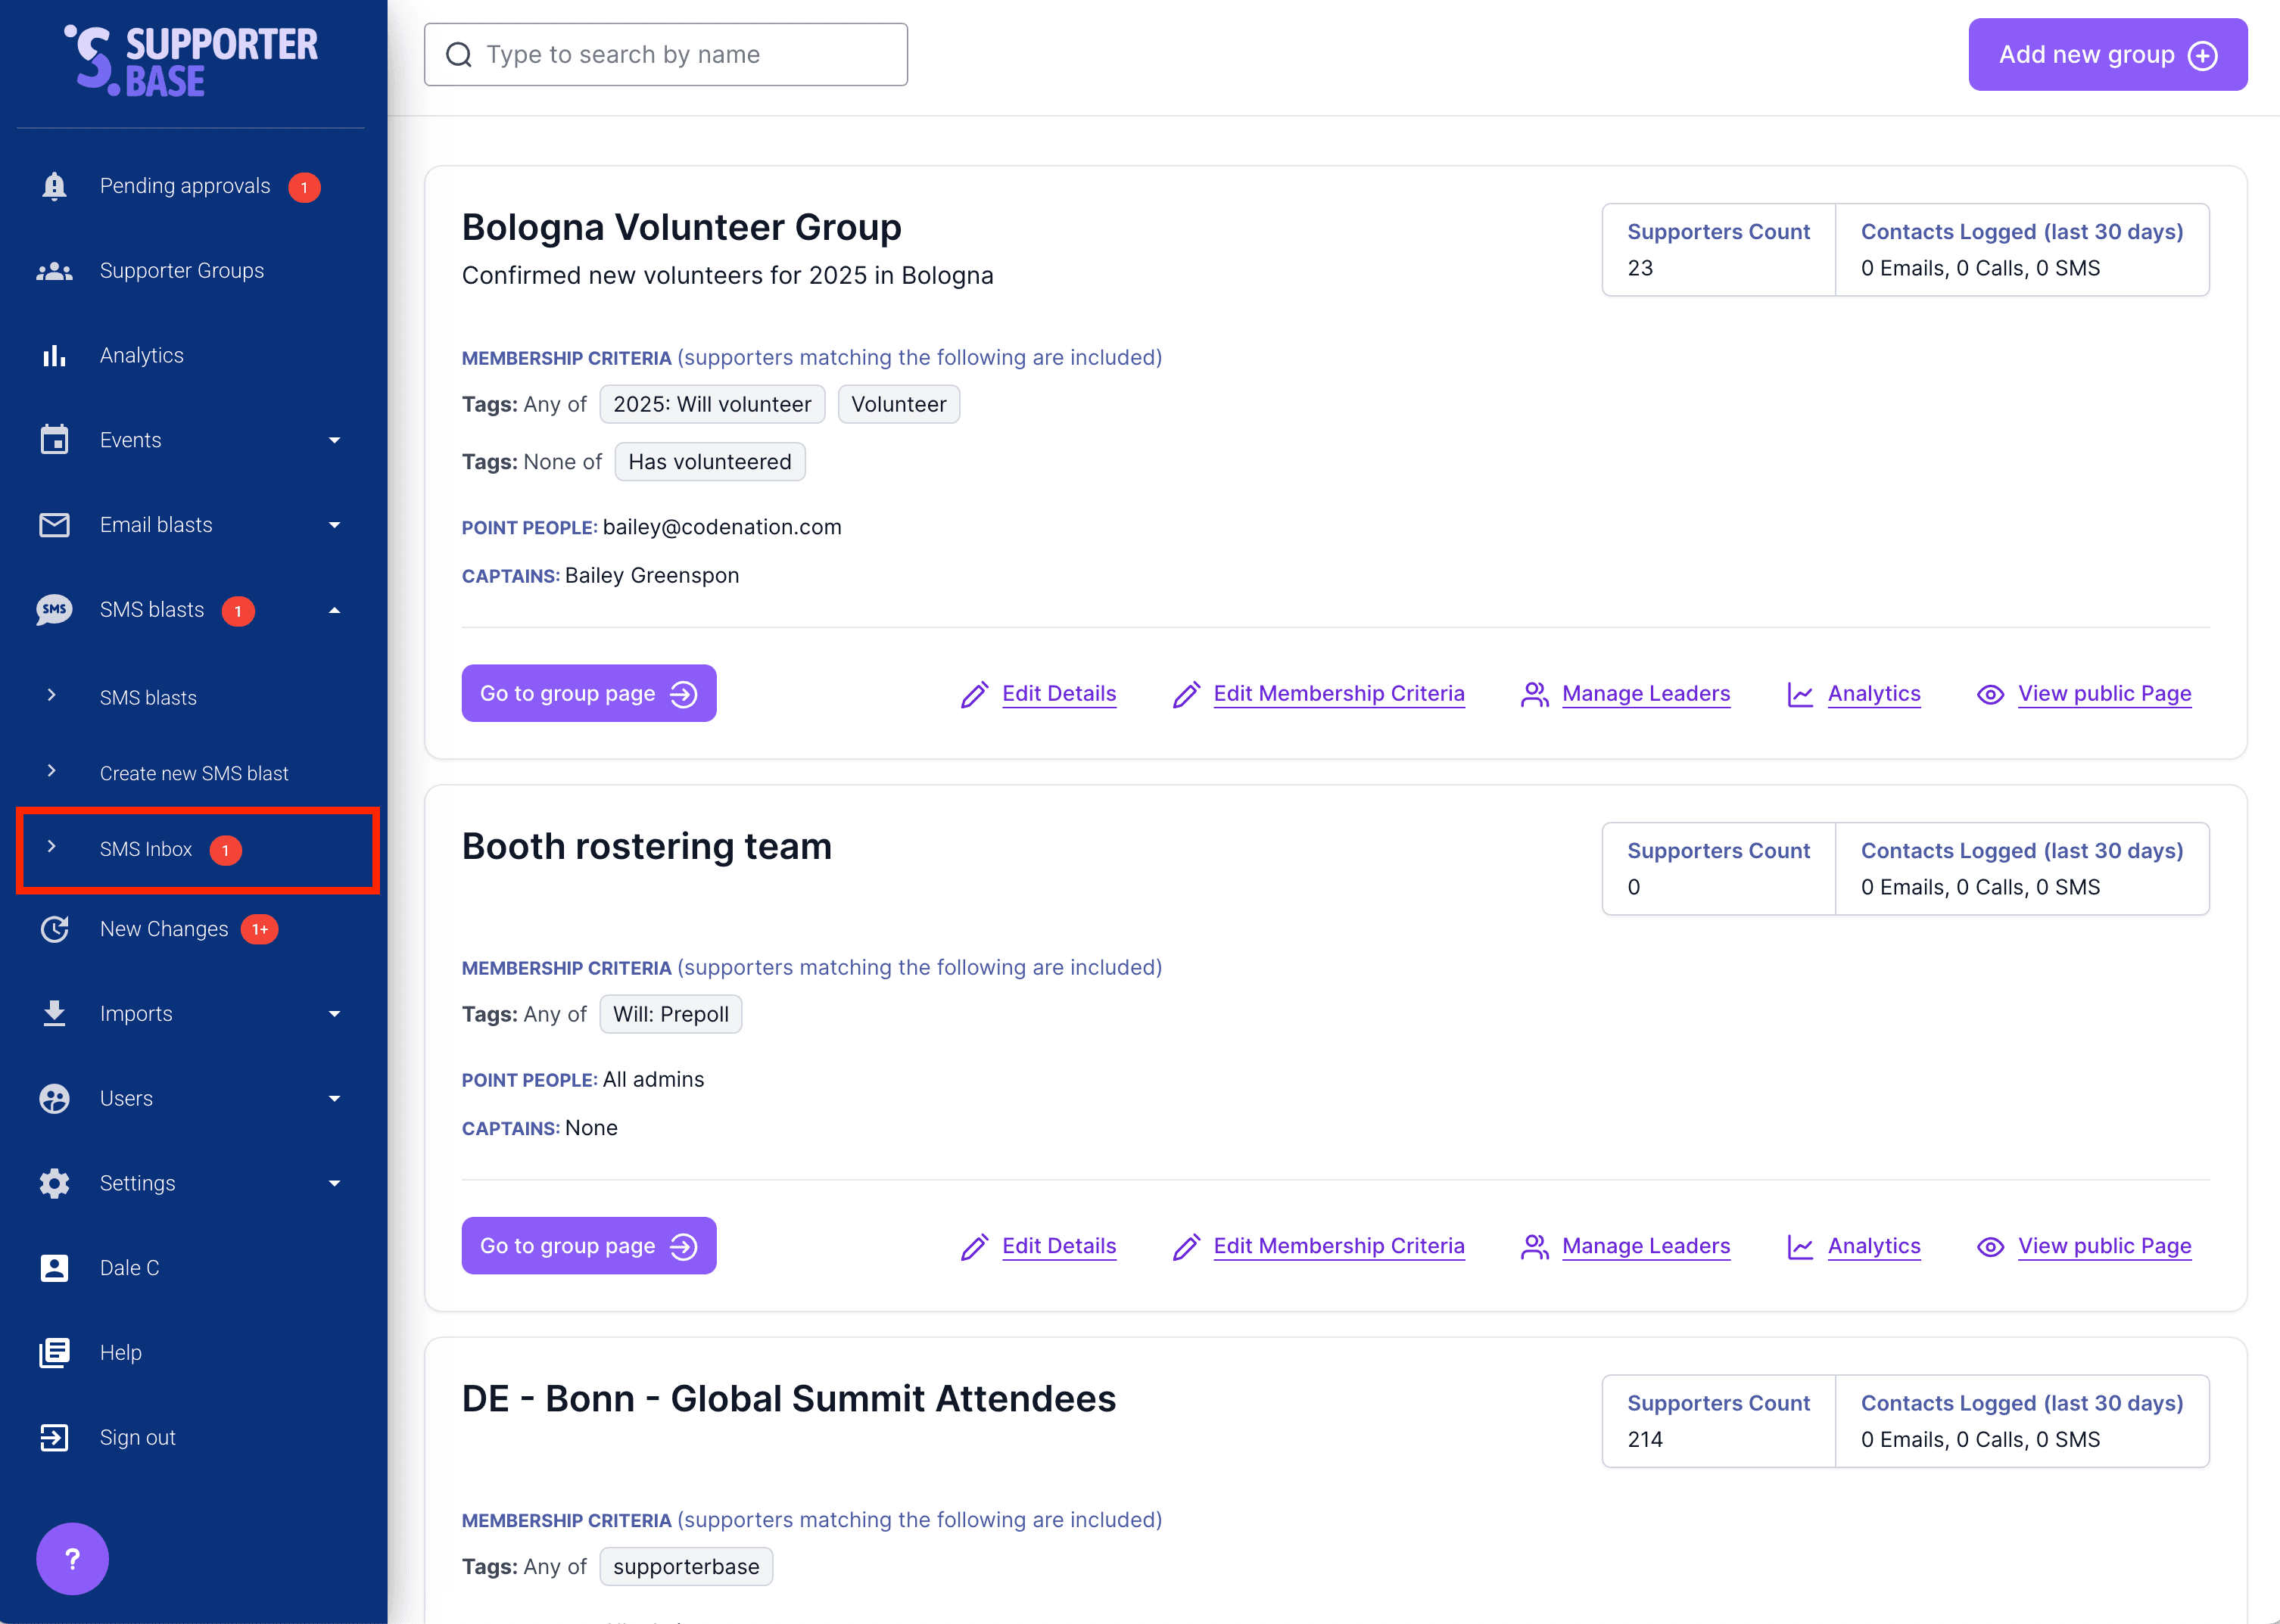Image resolution: width=2280 pixels, height=1624 pixels.
Task: Collapse the SMS blasts section arrow
Action: [334, 610]
